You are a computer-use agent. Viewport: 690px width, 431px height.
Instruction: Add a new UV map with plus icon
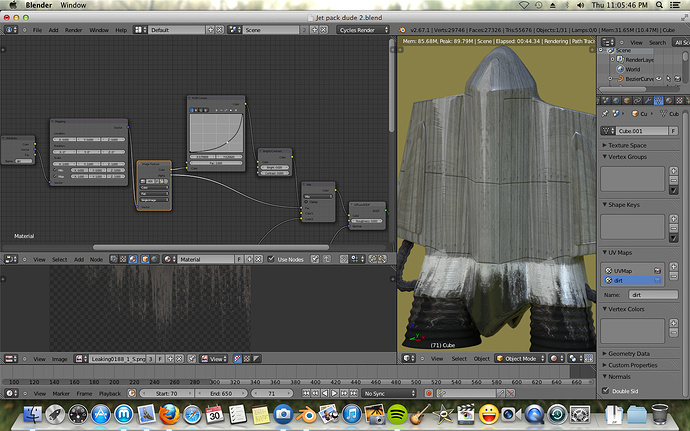[673, 267]
